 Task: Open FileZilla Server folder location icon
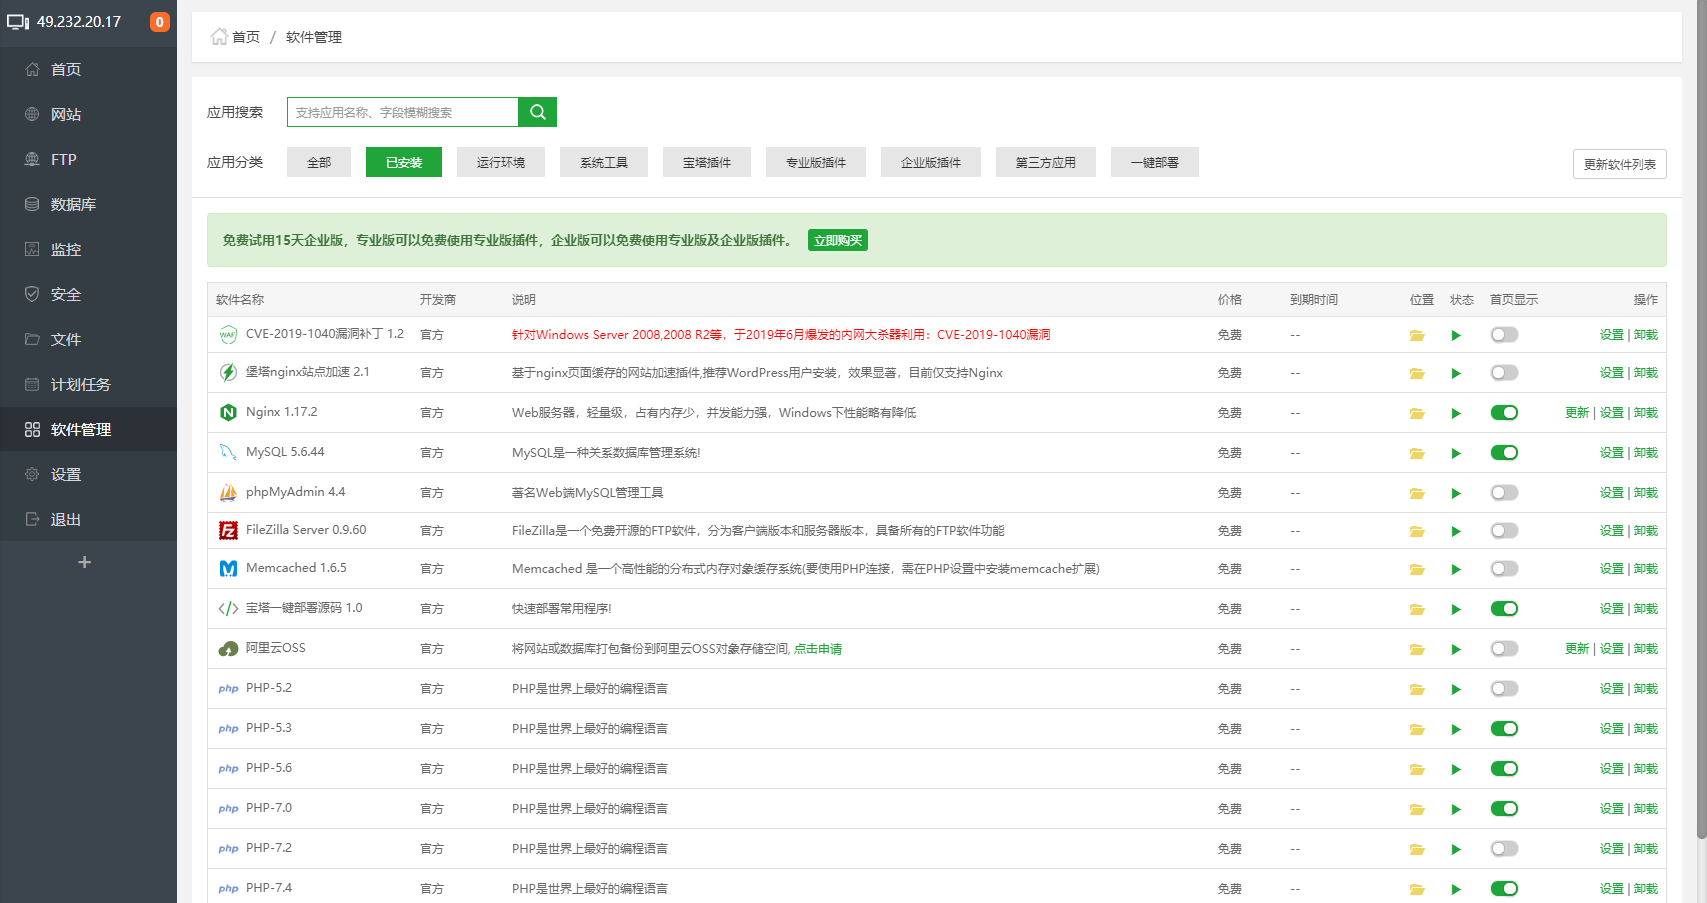(1417, 531)
